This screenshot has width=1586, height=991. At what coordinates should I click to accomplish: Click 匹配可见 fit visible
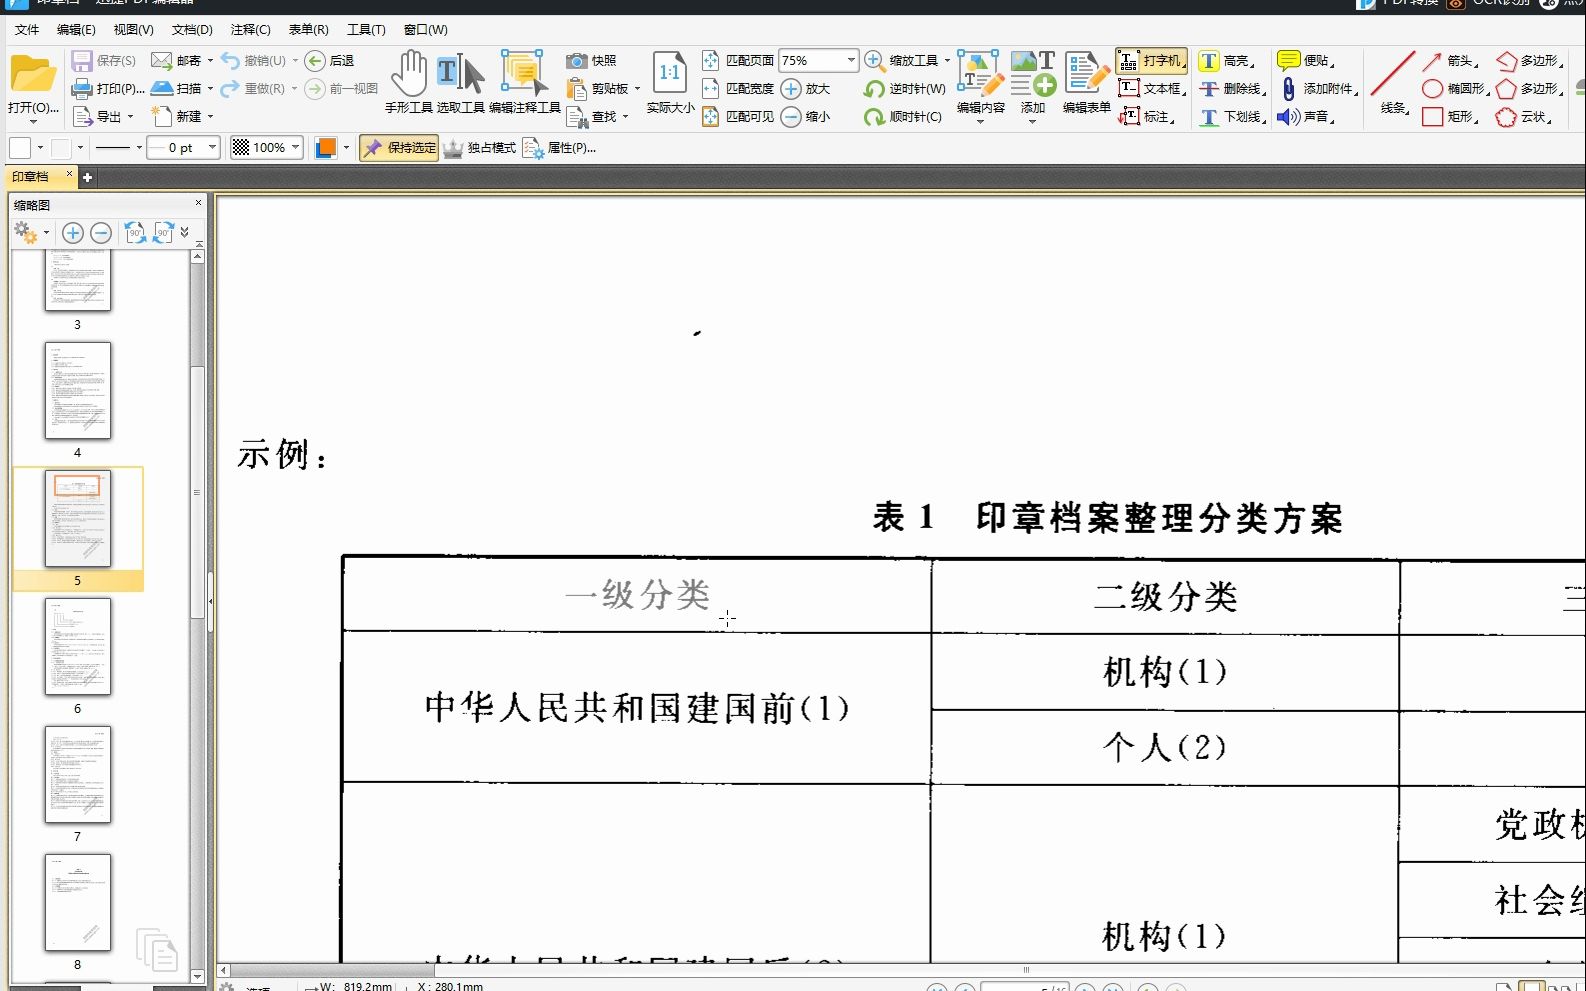pos(738,117)
